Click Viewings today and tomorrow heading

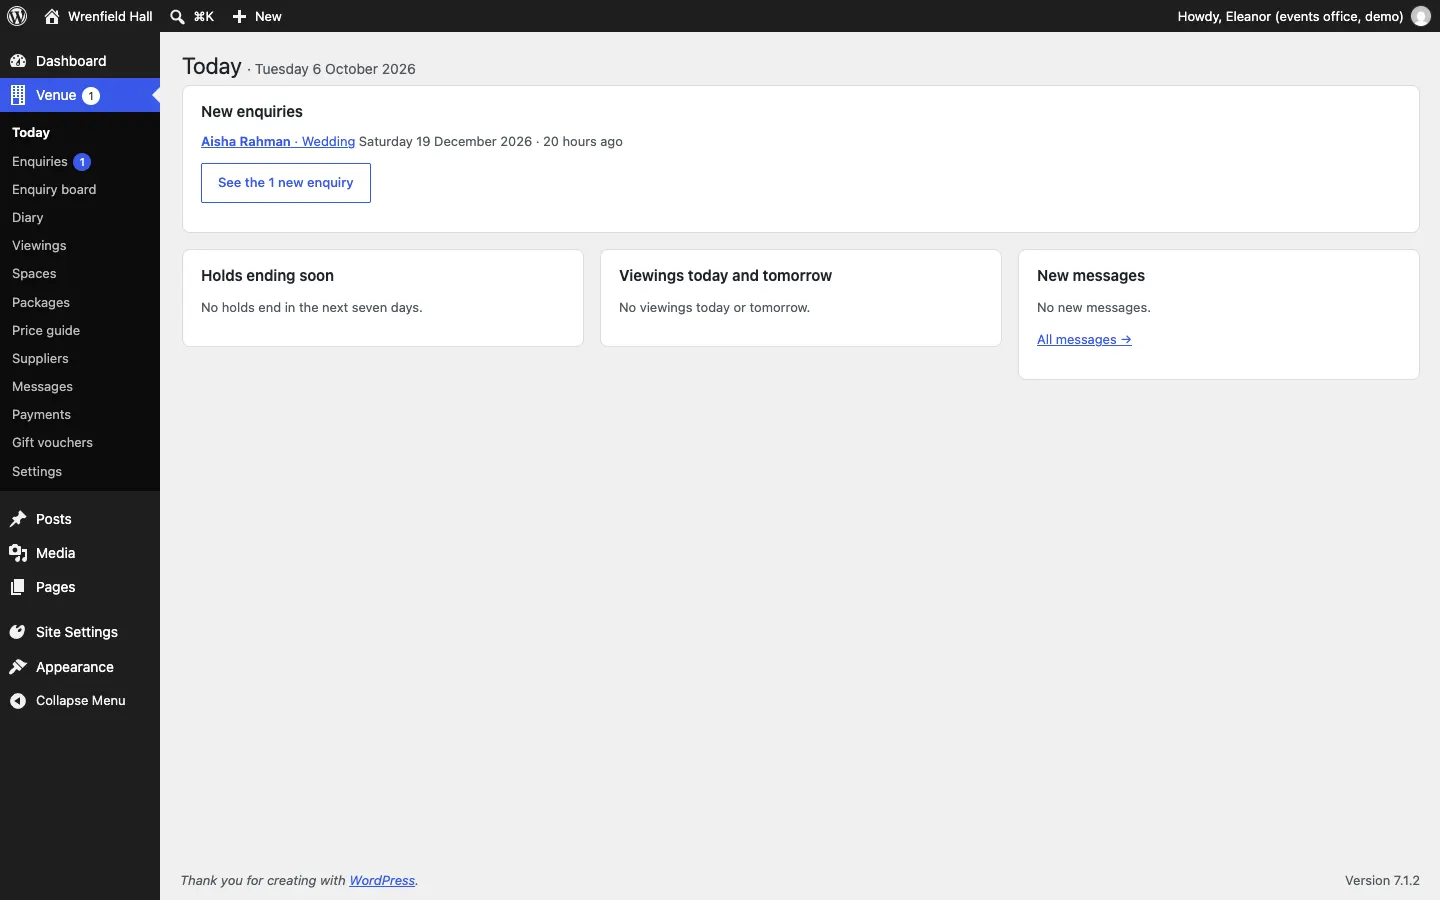click(x=726, y=276)
